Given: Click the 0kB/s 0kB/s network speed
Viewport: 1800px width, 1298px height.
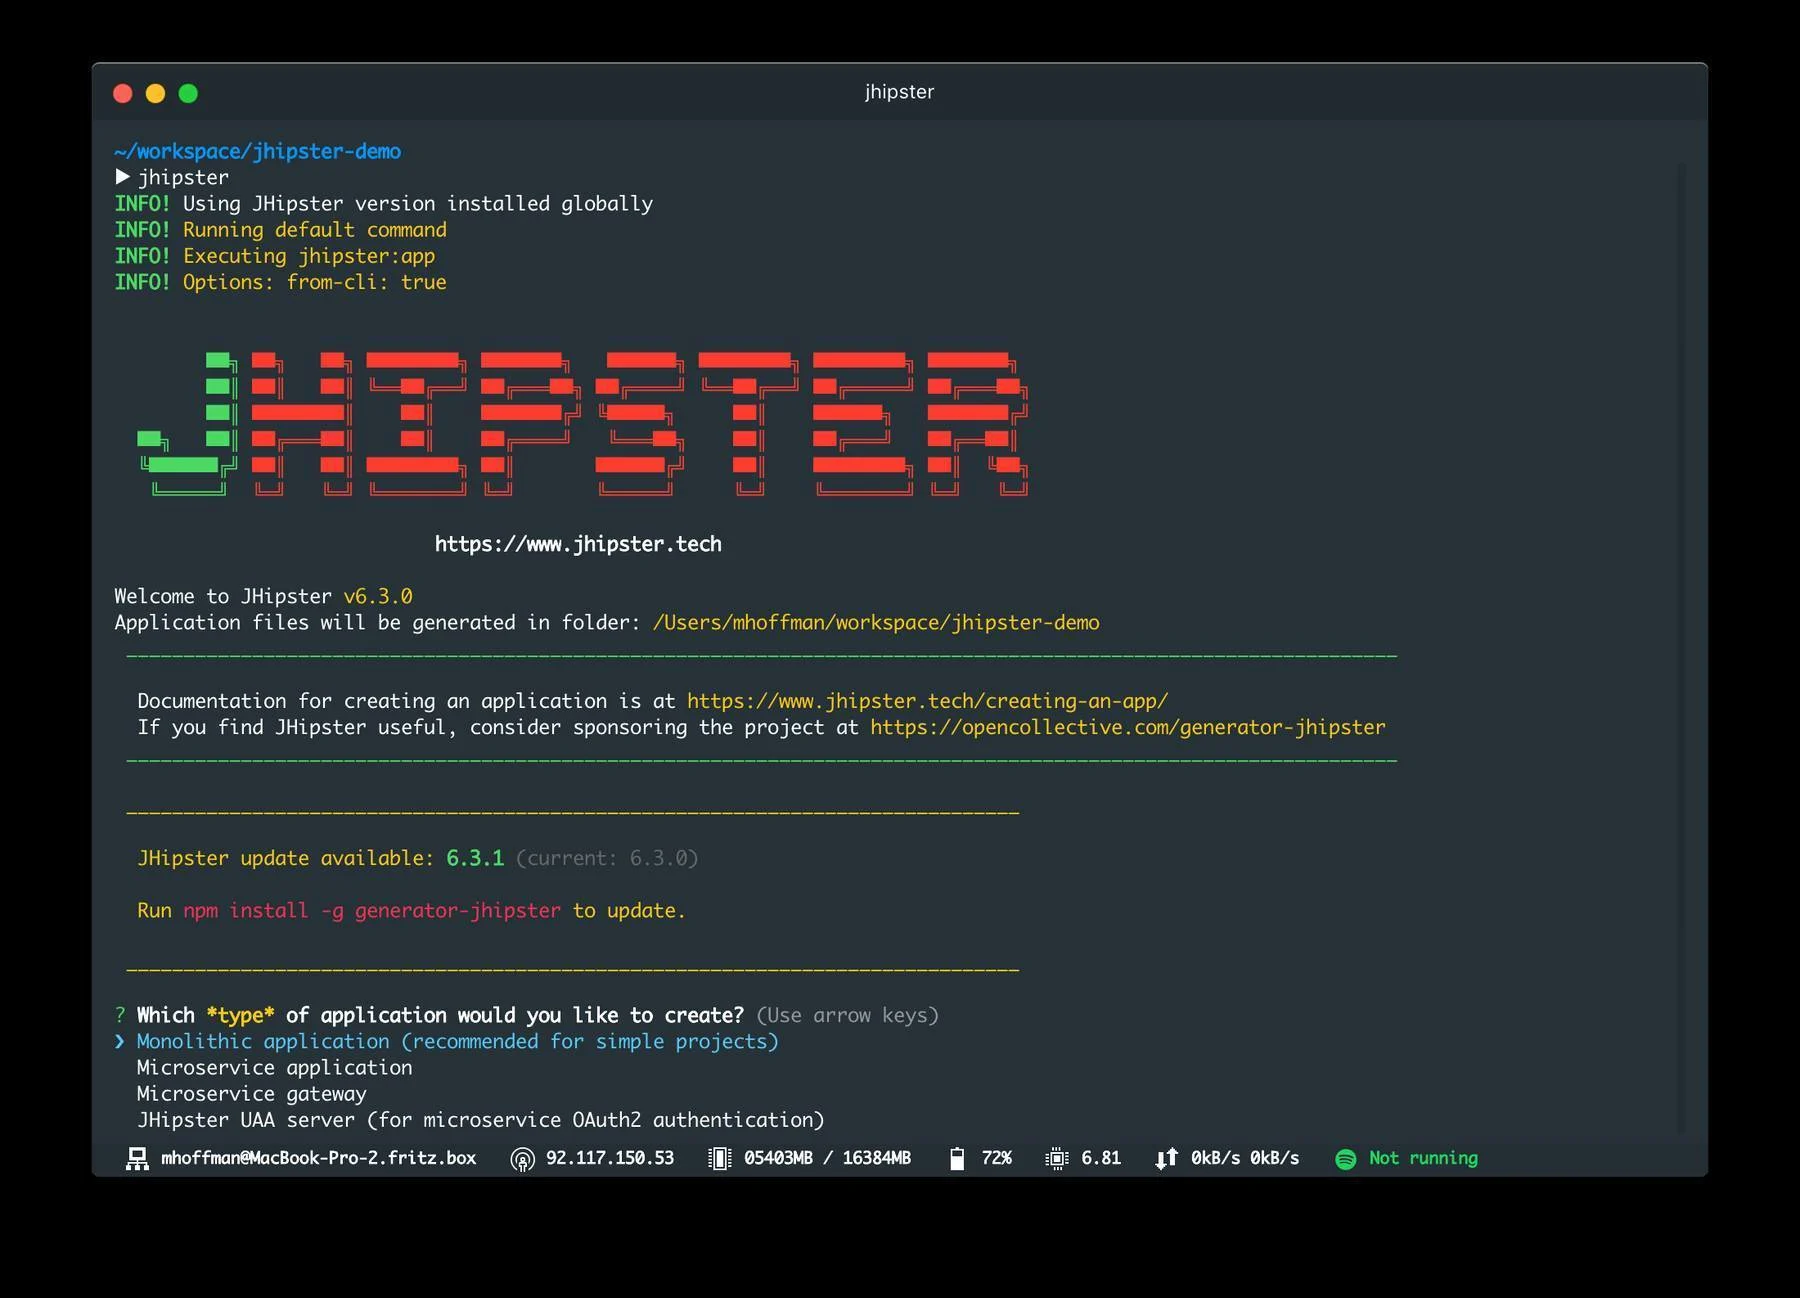Looking at the screenshot, I should pos(1245,1158).
